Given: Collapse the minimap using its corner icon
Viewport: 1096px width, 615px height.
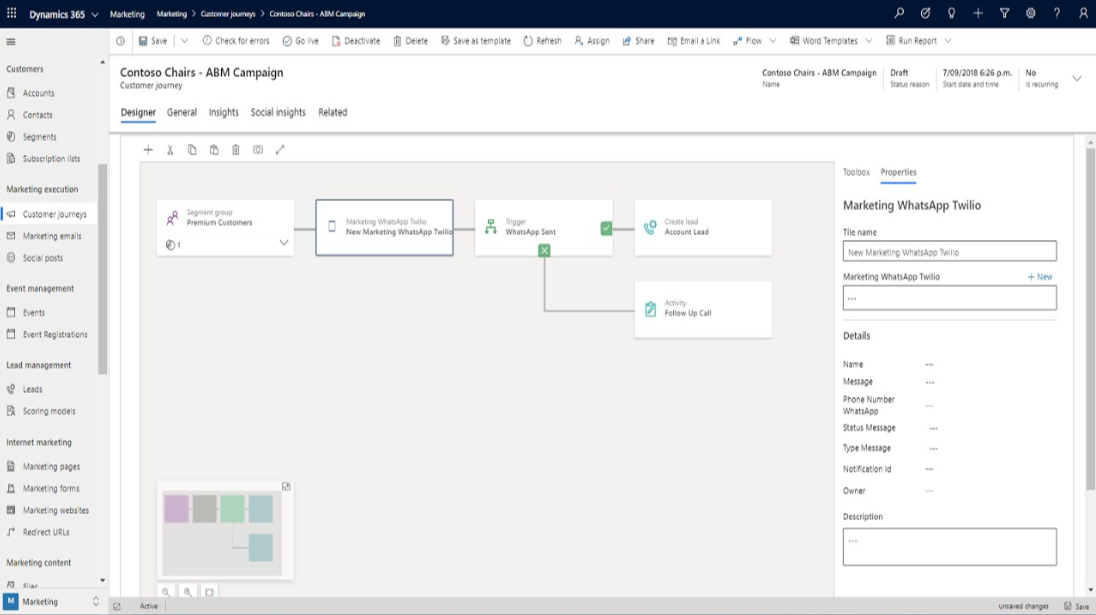Looking at the screenshot, I should [287, 486].
